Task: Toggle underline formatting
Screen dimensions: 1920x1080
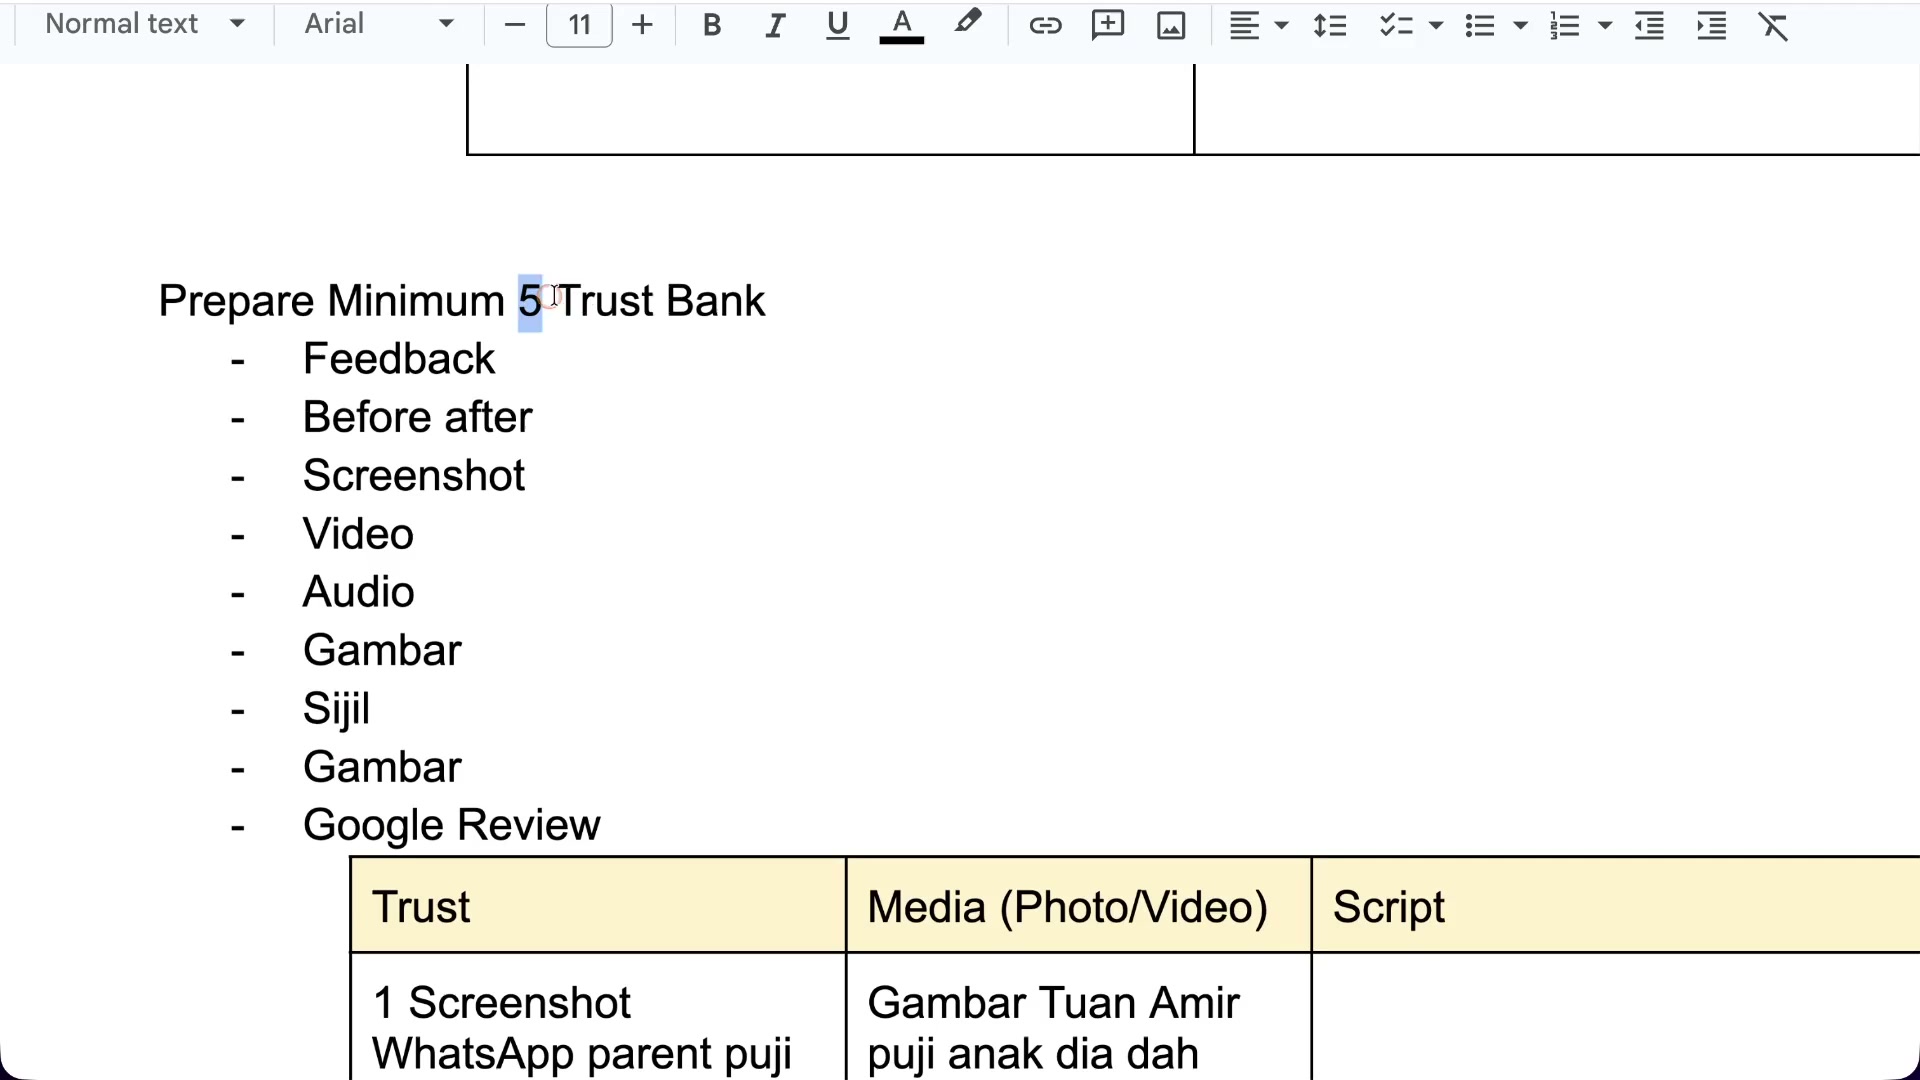Action: tap(838, 25)
